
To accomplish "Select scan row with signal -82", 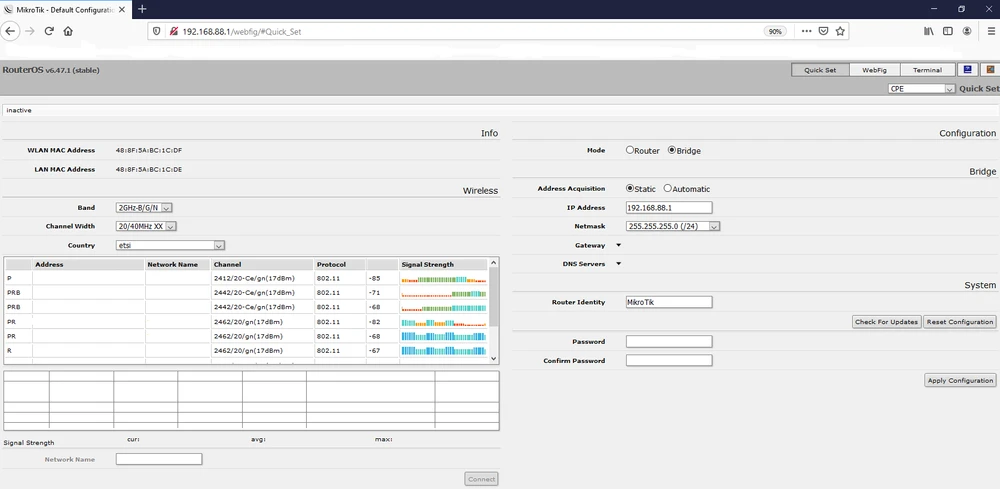I will [247, 322].
